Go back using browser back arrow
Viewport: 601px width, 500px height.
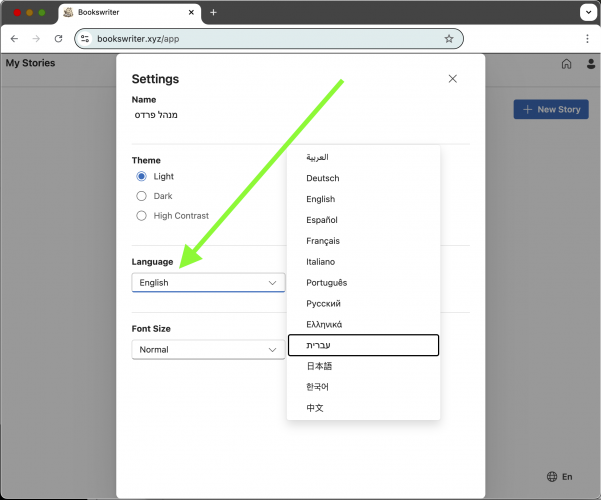click(14, 38)
